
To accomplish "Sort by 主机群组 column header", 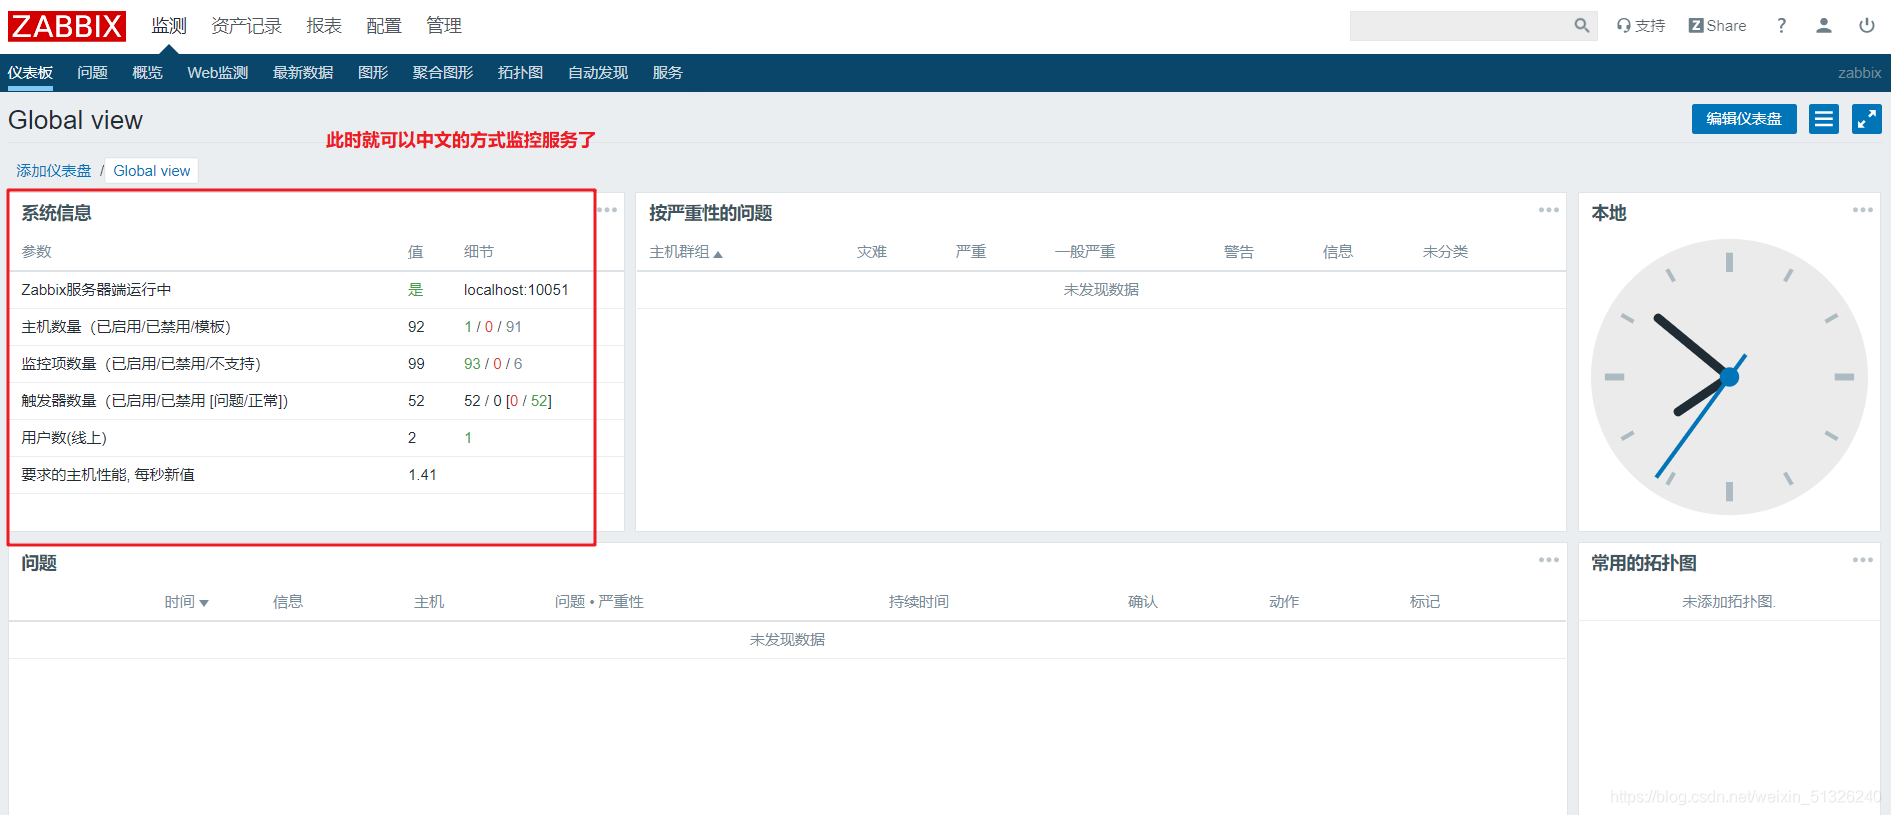I will click(686, 252).
